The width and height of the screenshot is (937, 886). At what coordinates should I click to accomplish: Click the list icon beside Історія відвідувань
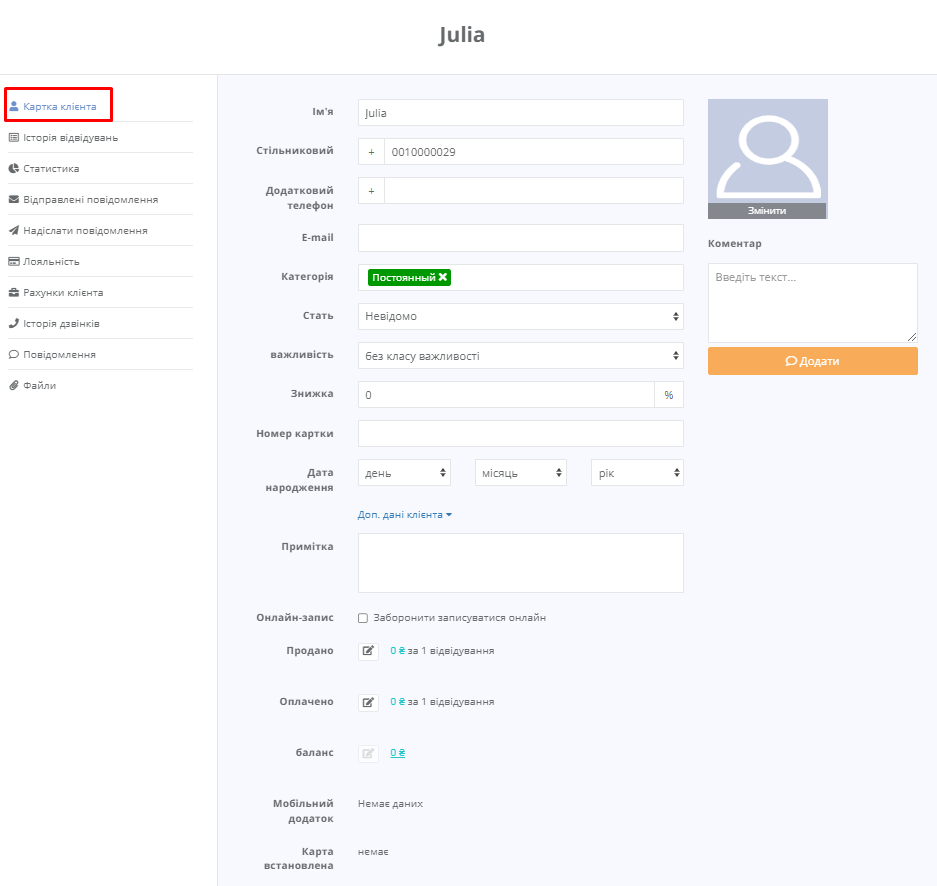click(14, 137)
